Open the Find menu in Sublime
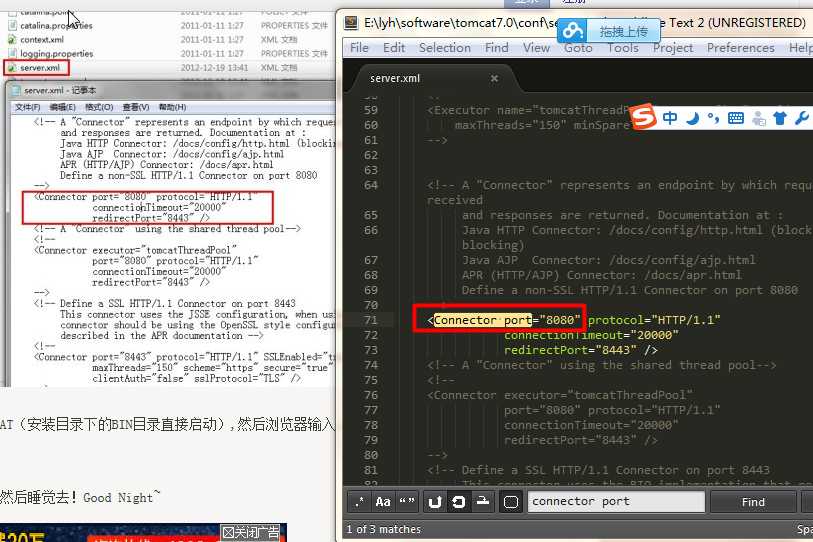Image resolution: width=813 pixels, height=542 pixels. pos(497,48)
